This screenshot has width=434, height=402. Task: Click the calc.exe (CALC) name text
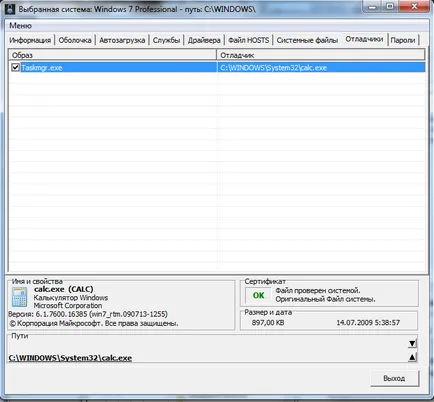(x=64, y=289)
